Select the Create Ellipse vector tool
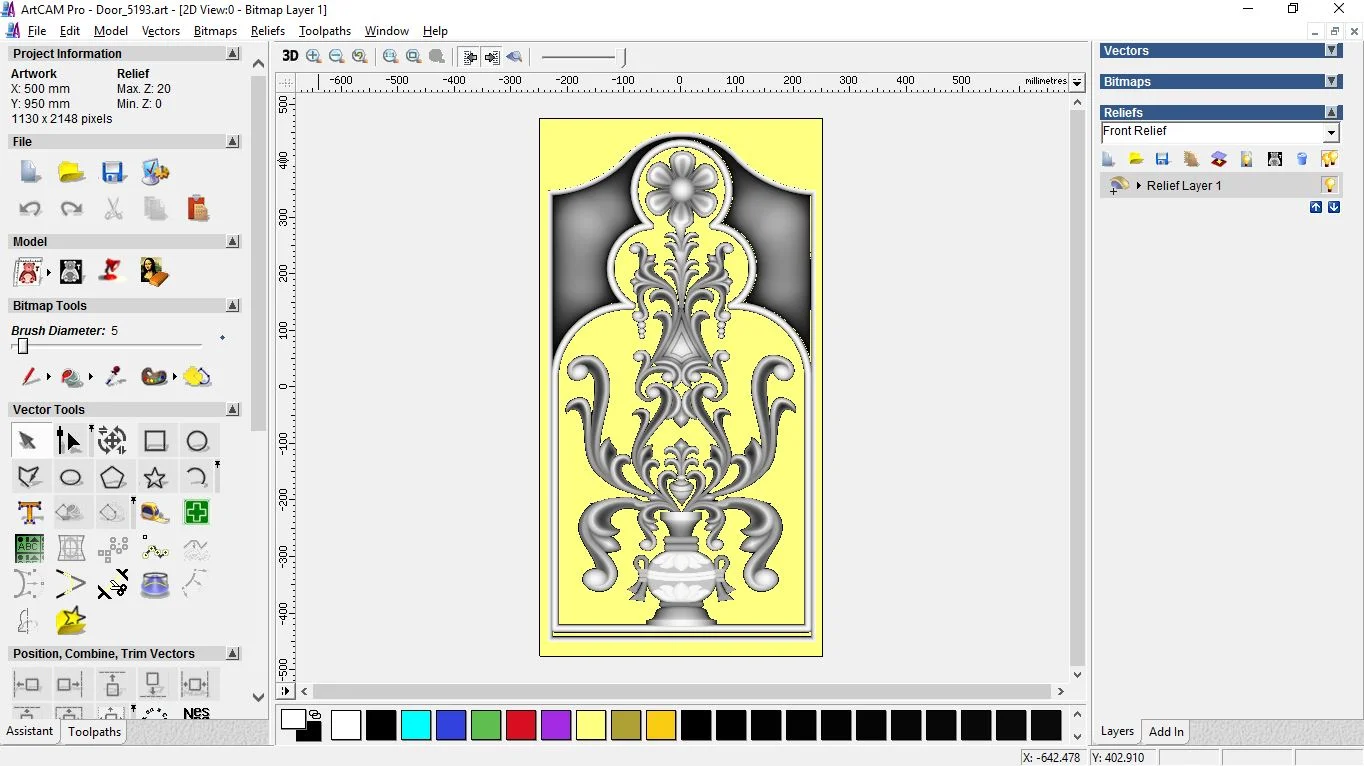 tap(70, 477)
